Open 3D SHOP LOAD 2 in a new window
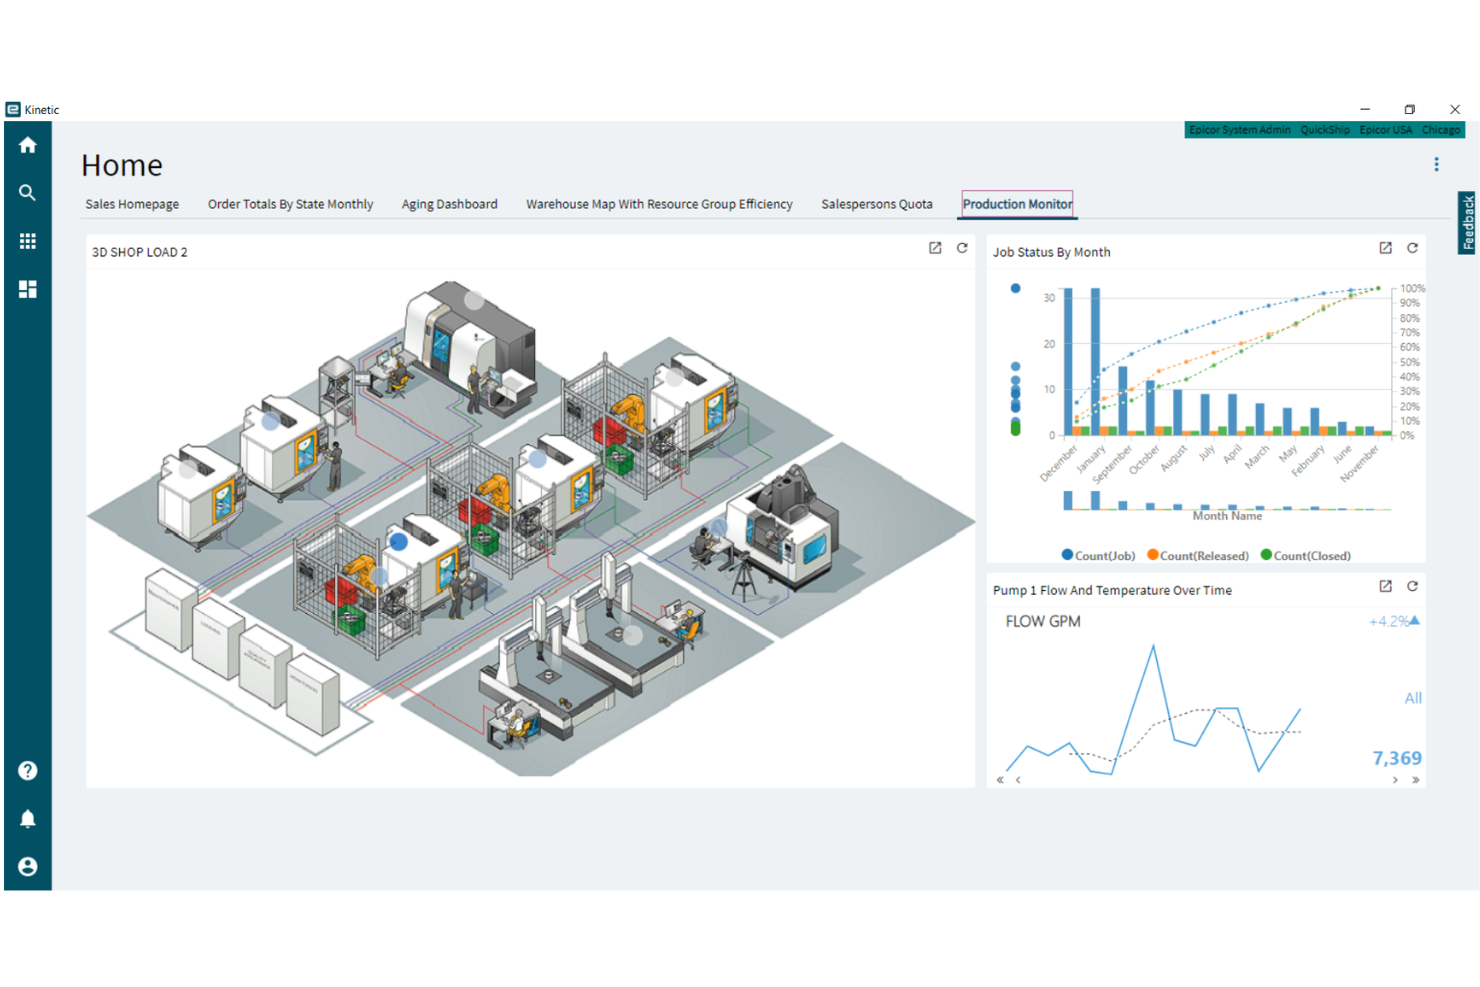 pos(935,248)
